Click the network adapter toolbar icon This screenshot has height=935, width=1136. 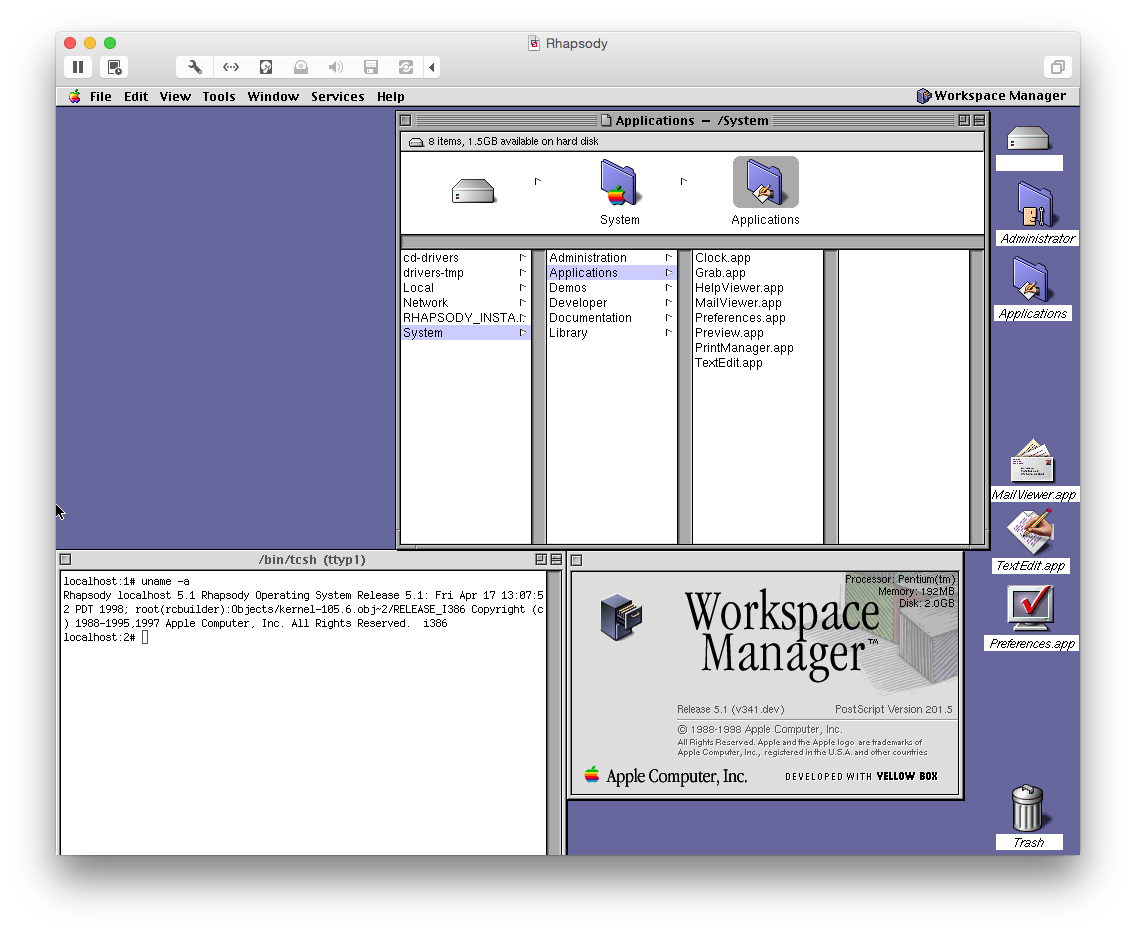click(230, 67)
